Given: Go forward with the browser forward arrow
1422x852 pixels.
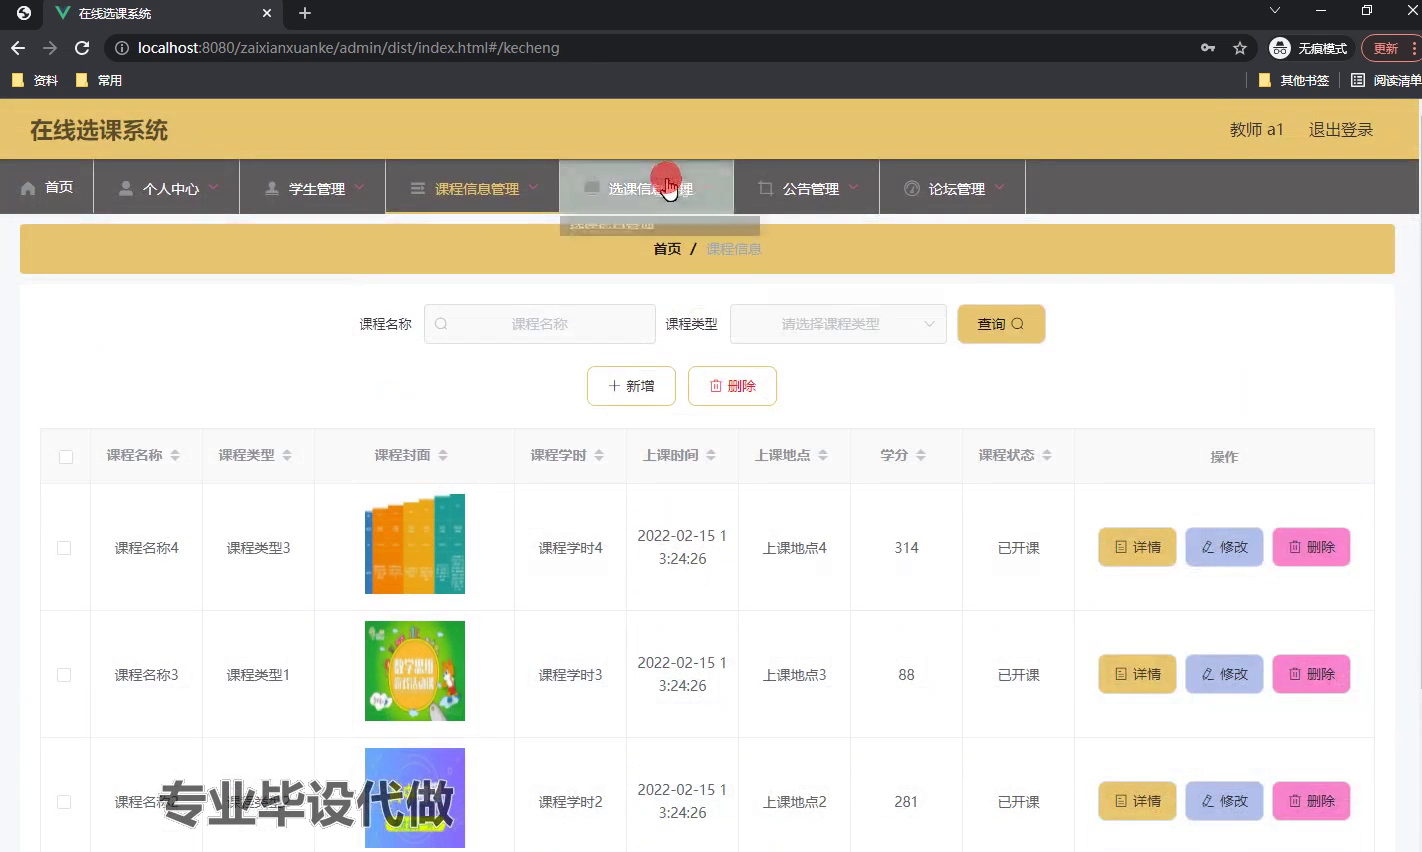Looking at the screenshot, I should [x=50, y=48].
